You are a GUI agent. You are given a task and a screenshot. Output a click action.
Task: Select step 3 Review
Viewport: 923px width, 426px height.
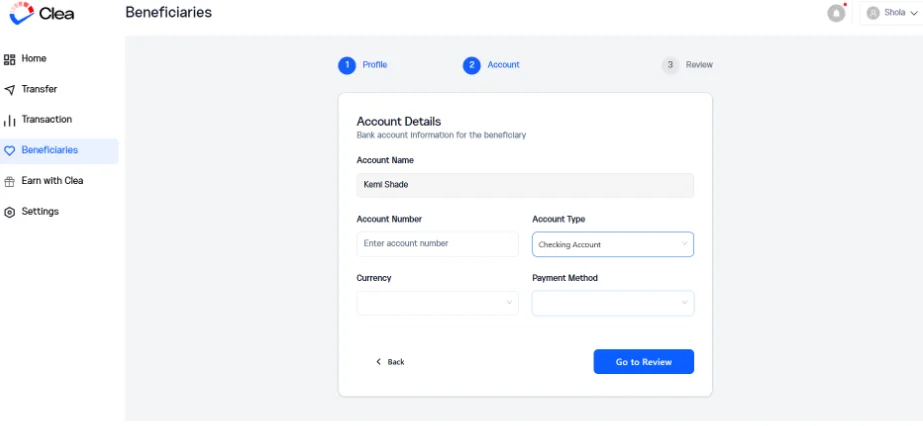[688, 65]
